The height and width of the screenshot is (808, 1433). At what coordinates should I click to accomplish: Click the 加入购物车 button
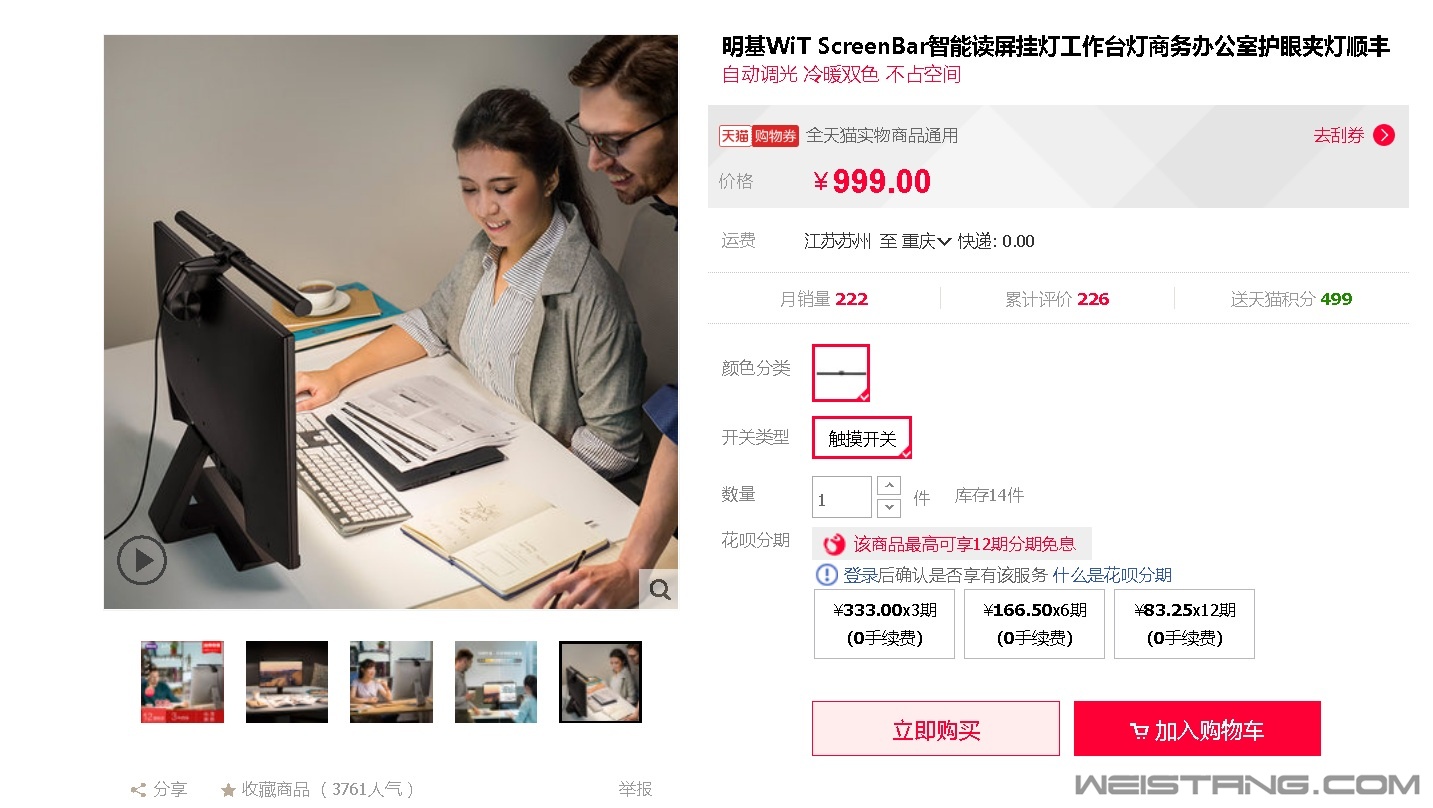(1197, 728)
